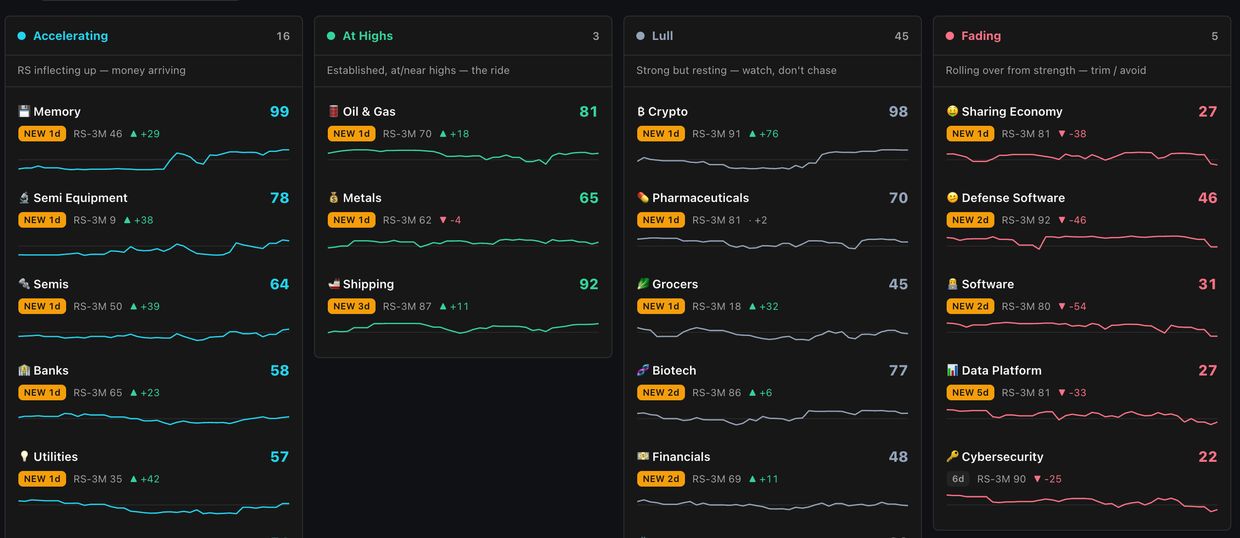Click the score 48 on Financials
The width and height of the screenshot is (1240, 538).
[898, 457]
